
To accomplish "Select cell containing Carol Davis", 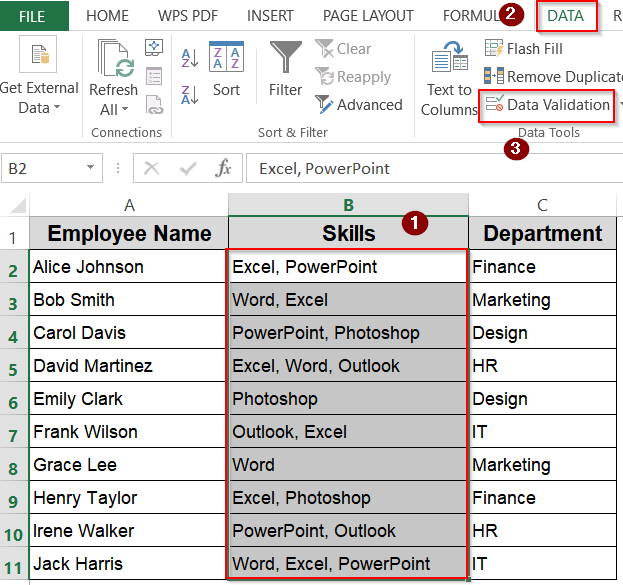I will pos(128,332).
